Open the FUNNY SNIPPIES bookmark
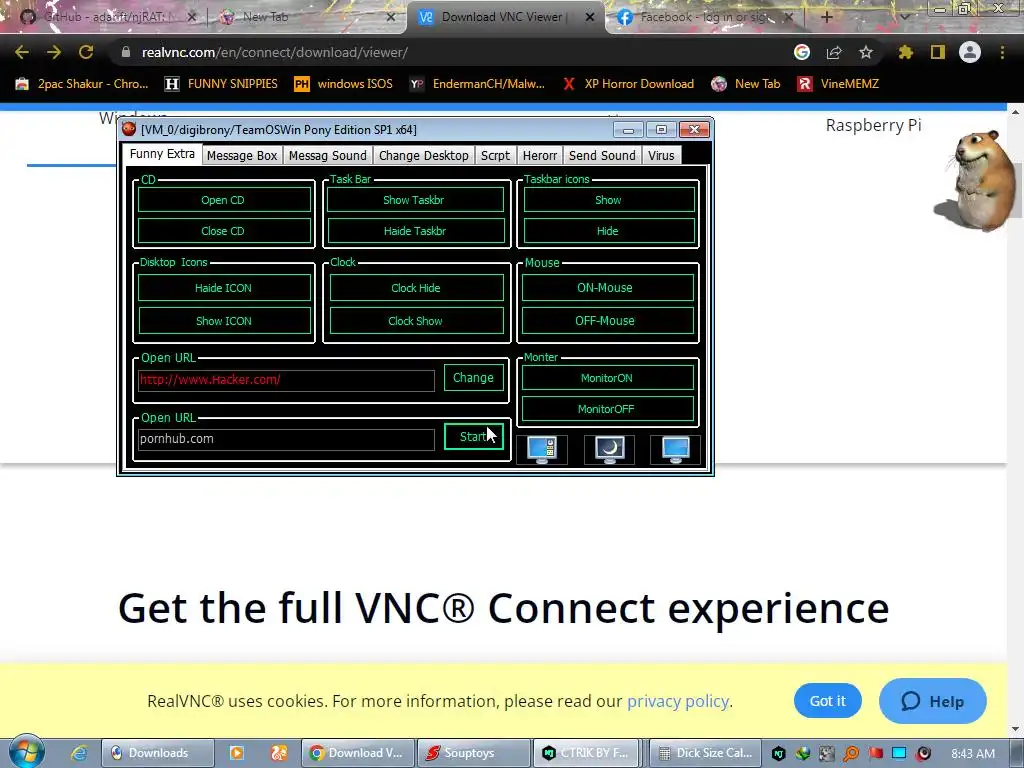Viewport: 1024px width, 768px height. point(221,84)
